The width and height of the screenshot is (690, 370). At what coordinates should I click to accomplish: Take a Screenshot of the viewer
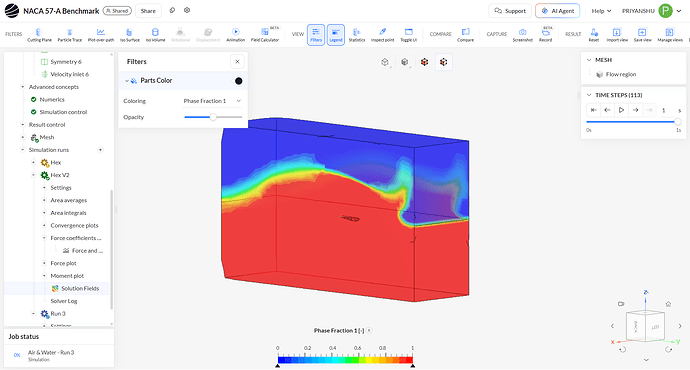pos(522,35)
